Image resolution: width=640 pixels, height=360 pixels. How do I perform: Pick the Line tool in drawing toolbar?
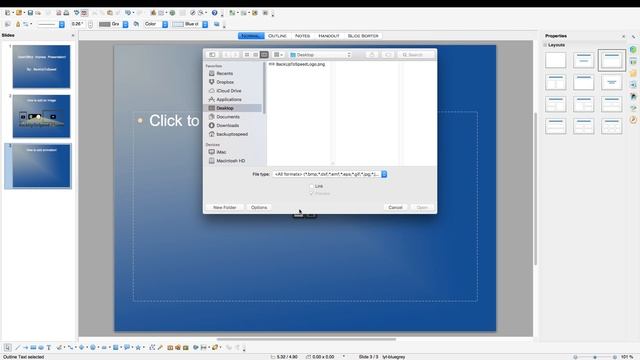(18, 347)
